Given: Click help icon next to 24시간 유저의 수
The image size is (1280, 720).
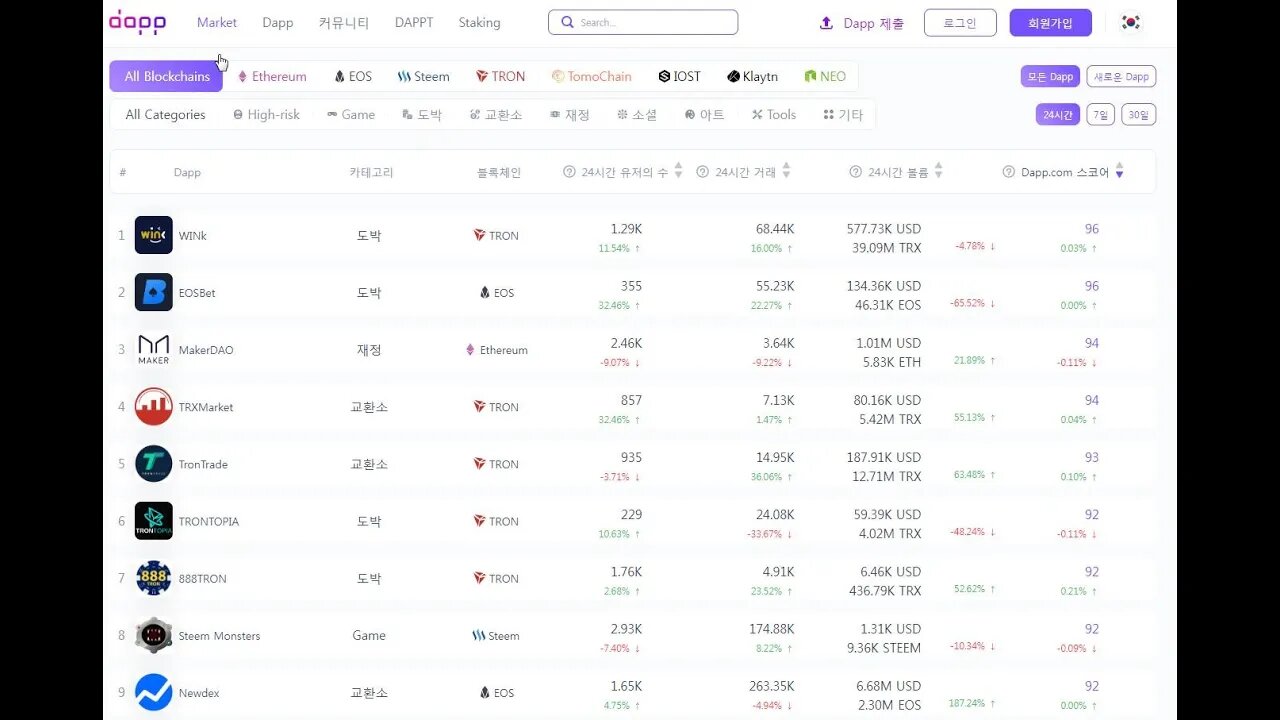Looking at the screenshot, I should [x=570, y=172].
